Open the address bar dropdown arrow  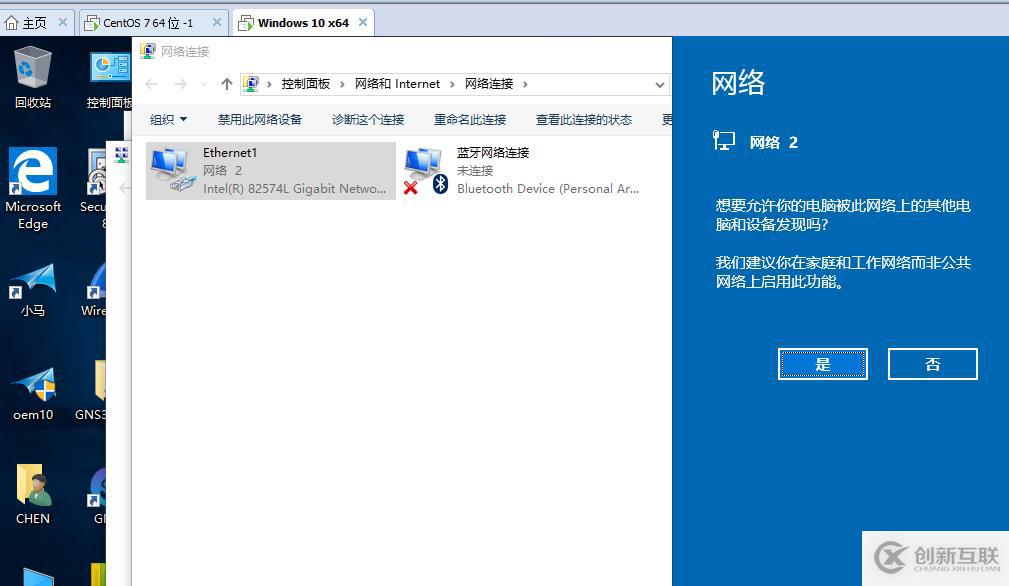(x=660, y=84)
